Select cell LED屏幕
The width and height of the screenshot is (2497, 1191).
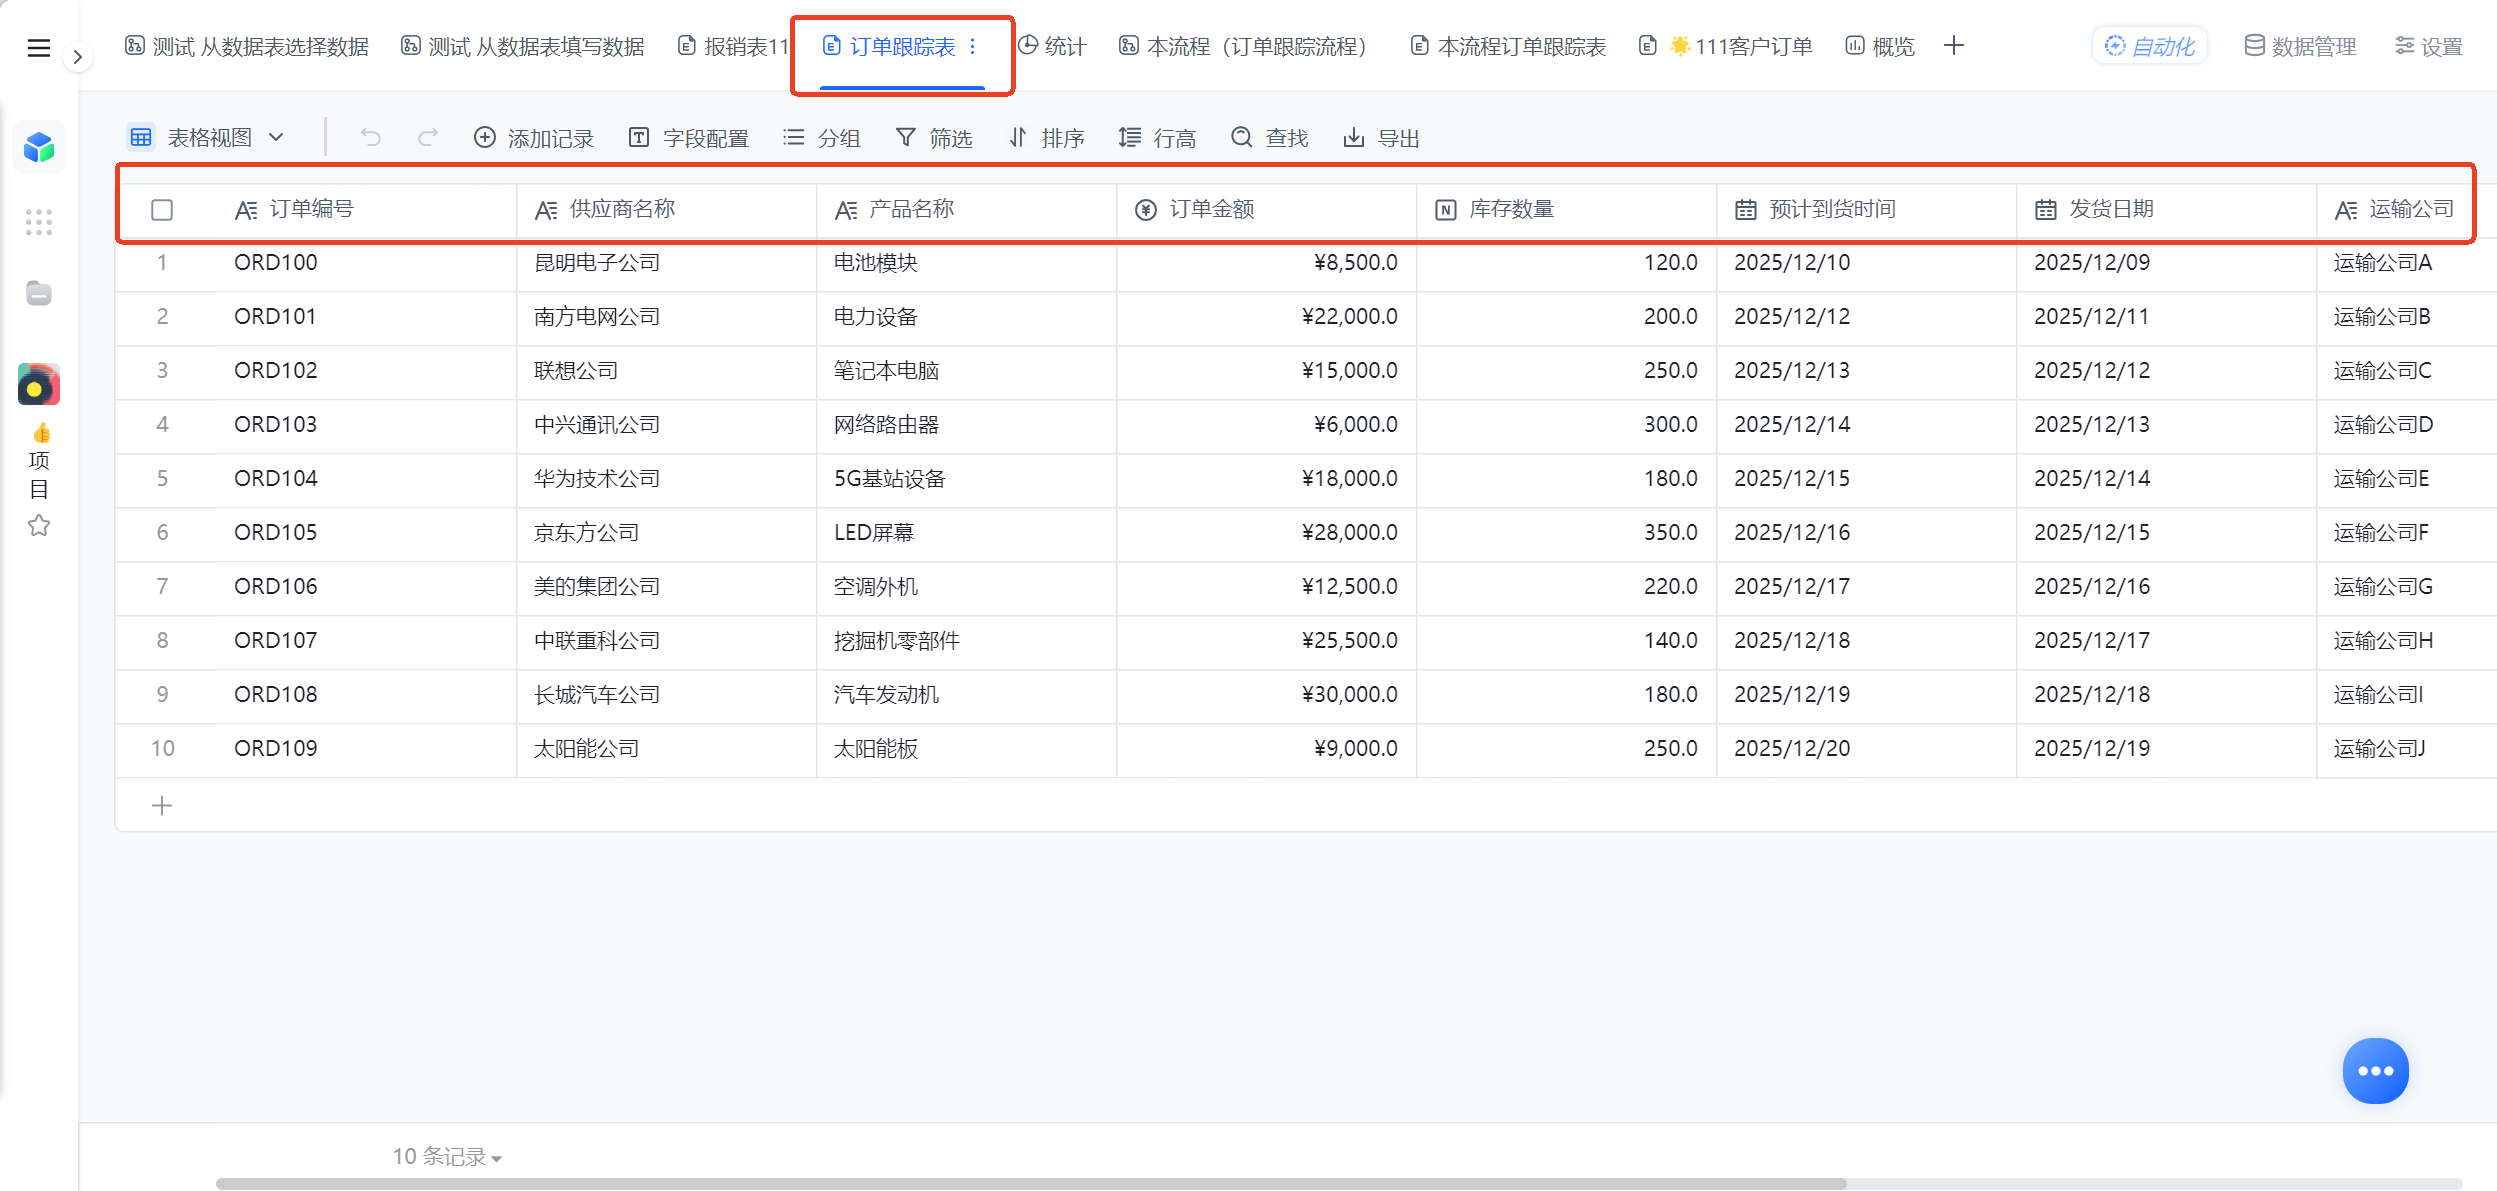(x=966, y=533)
